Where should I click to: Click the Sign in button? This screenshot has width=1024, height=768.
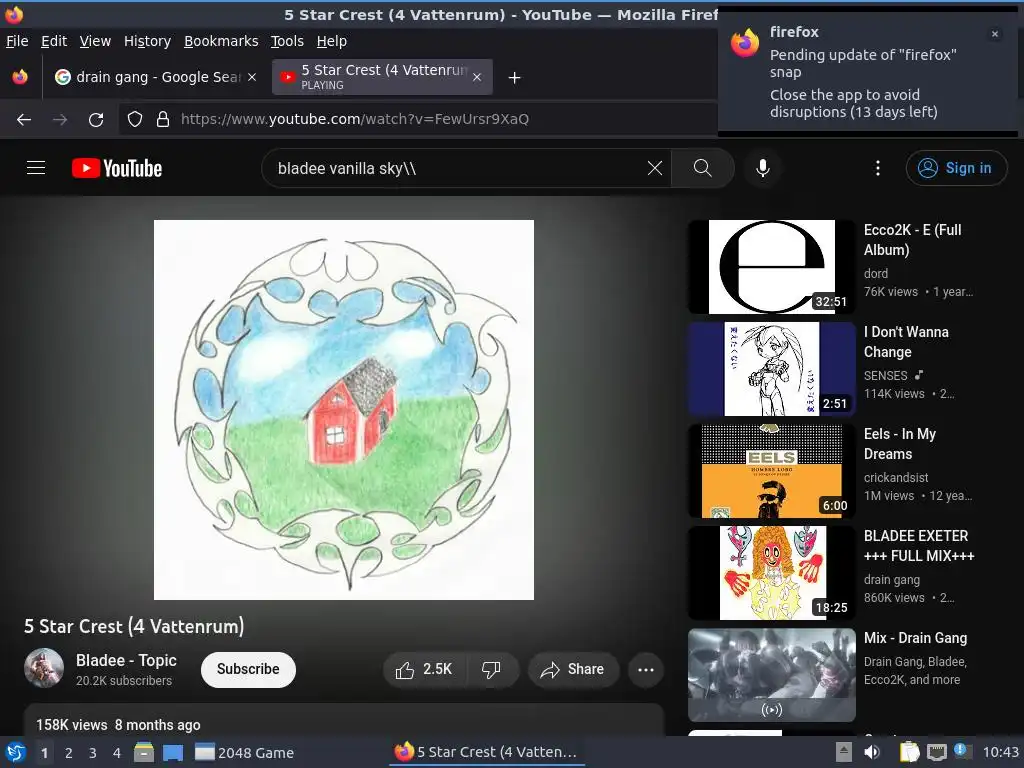[956, 168]
